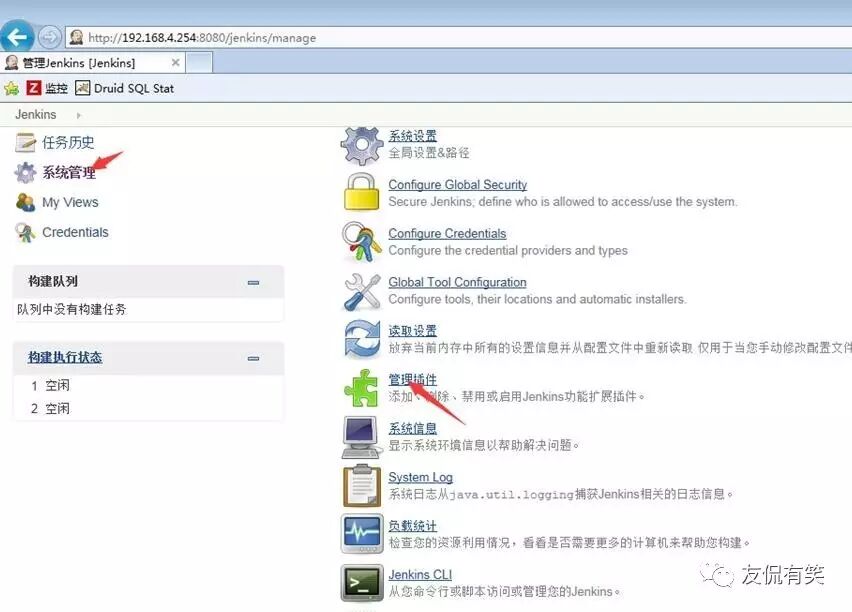Viewport: 852px width, 612px height.
Task: Open 系统管理 sidebar link
Action: [70, 172]
